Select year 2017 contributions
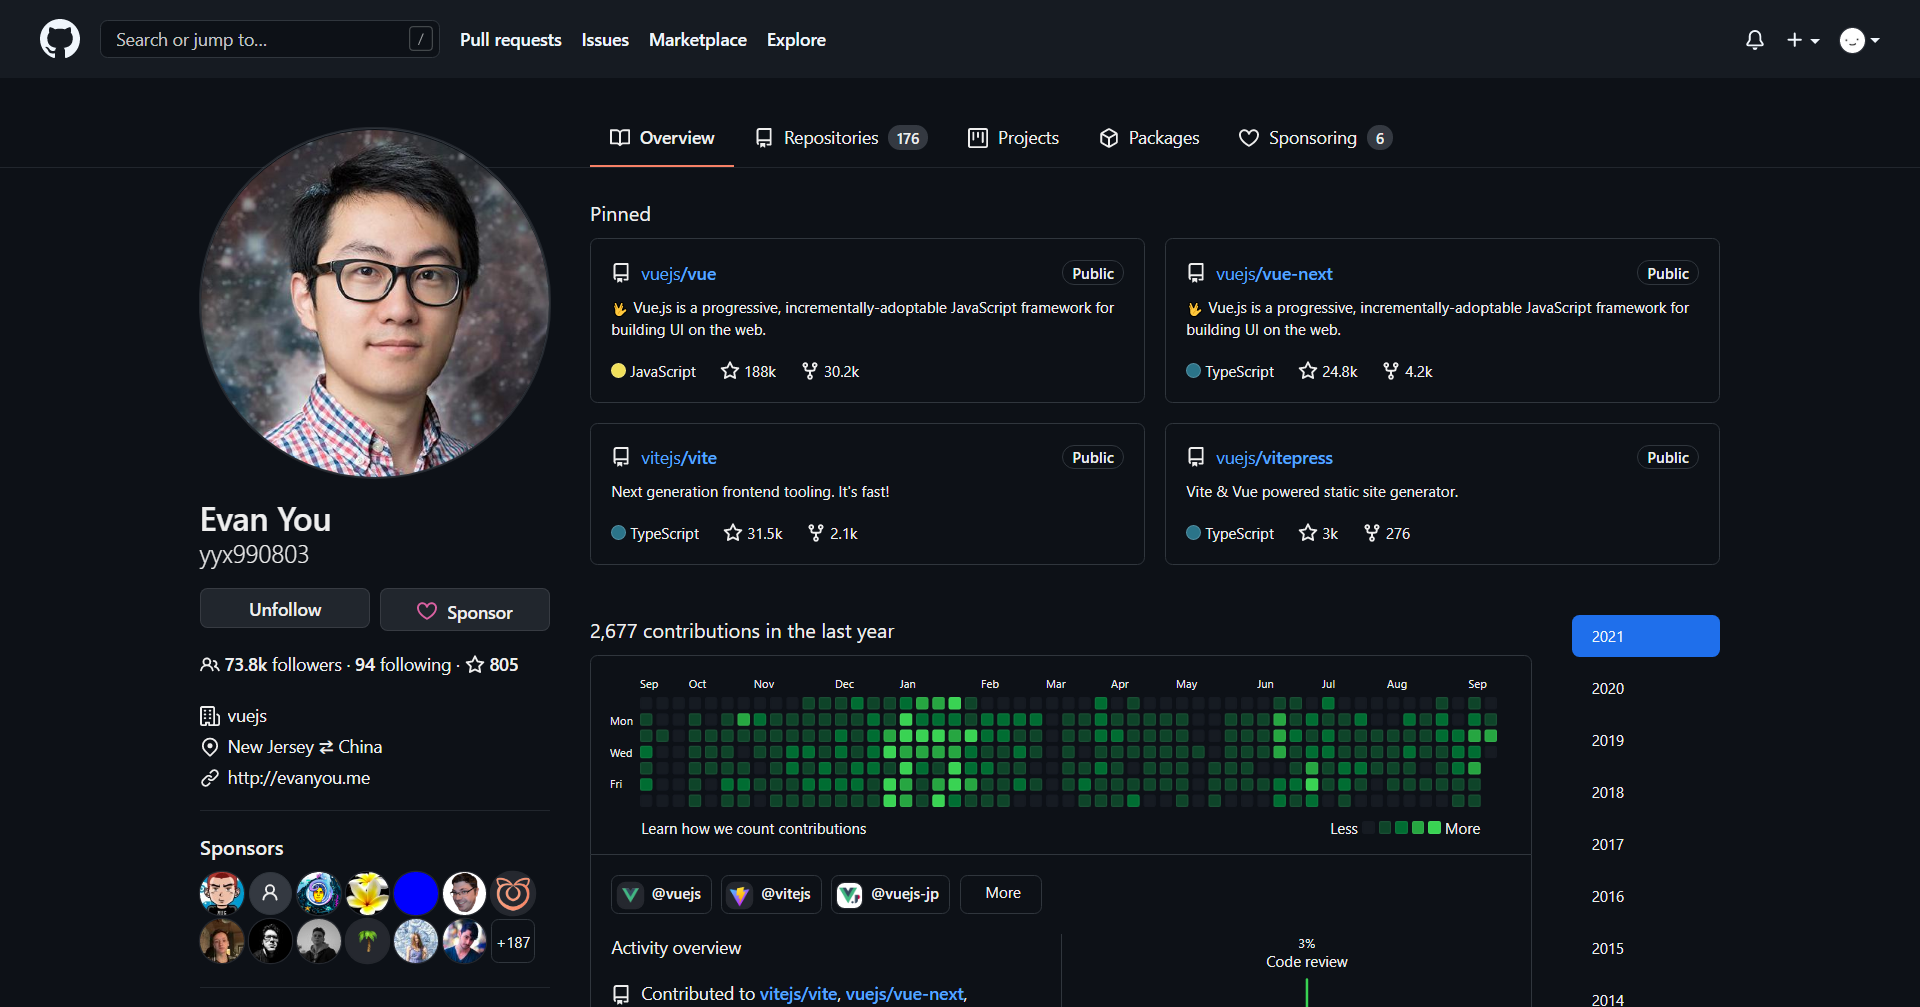 [1646, 844]
